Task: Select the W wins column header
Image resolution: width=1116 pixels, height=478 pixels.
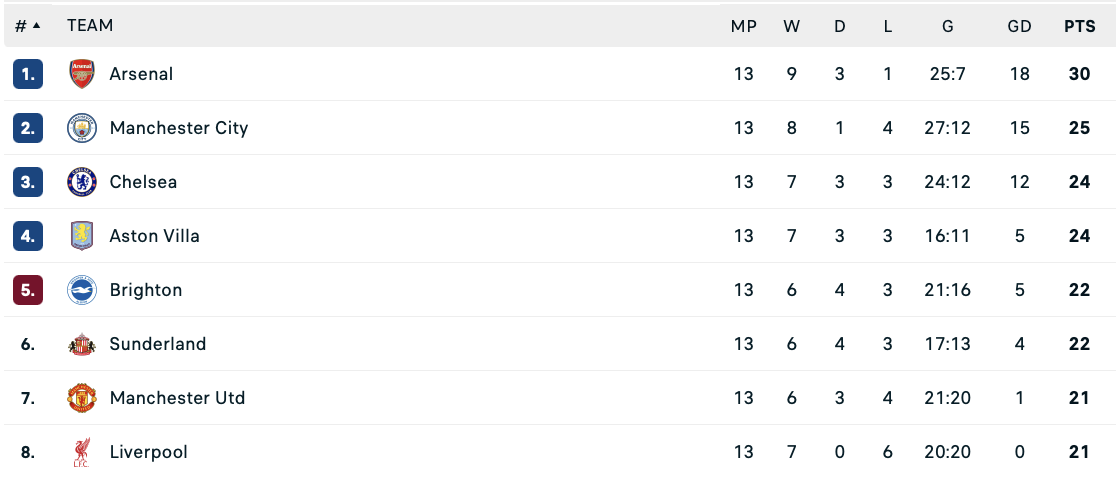Action: pos(791,26)
